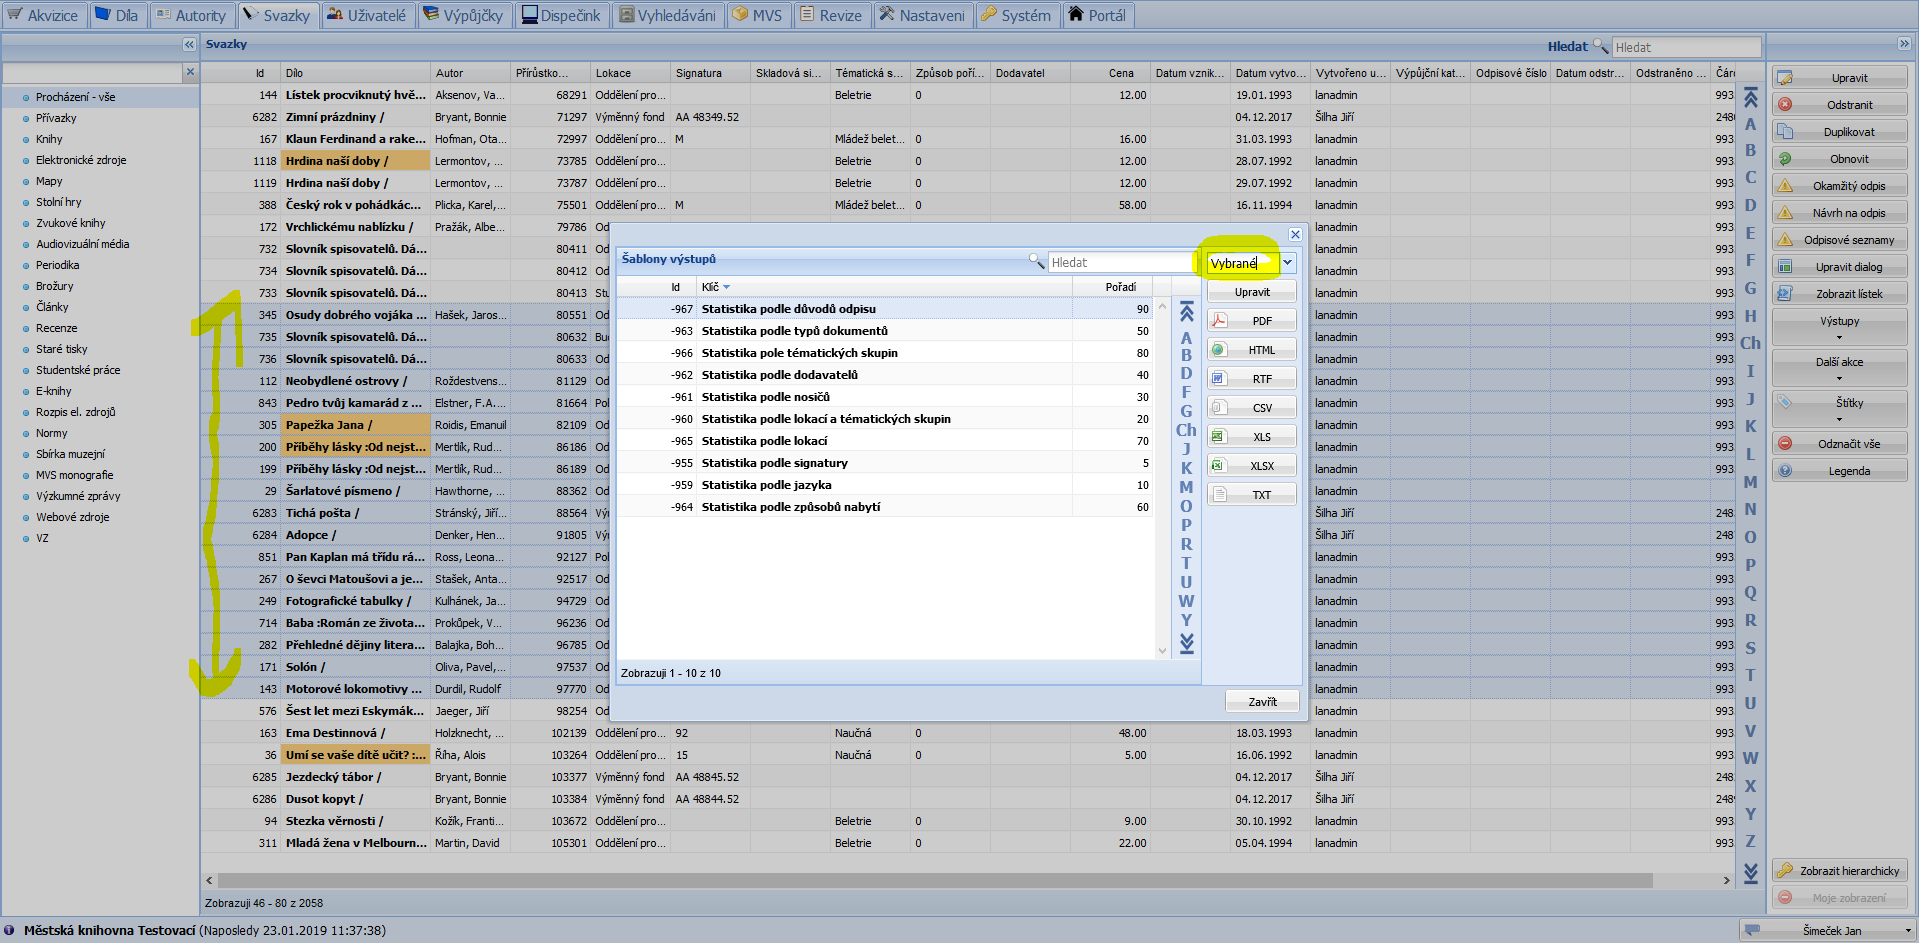Click Návrh na odpis button
This screenshot has height=943, width=1919.
pos(1840,213)
